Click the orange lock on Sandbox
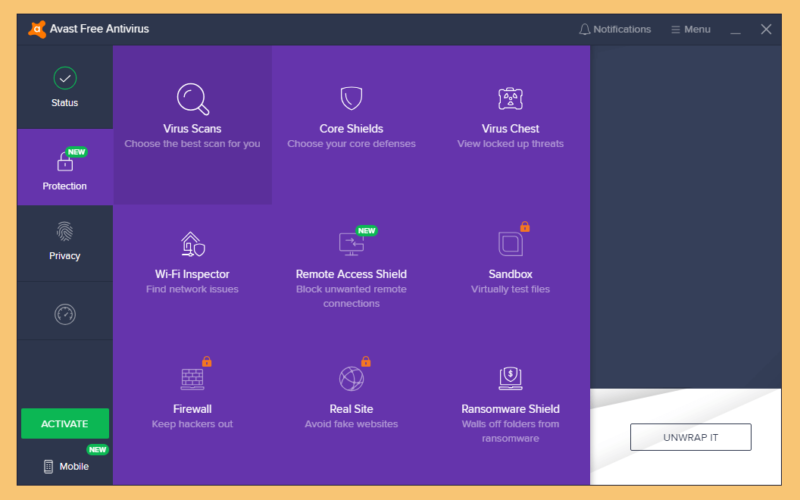Screen dimensions: 800x500 (x=524, y=227)
